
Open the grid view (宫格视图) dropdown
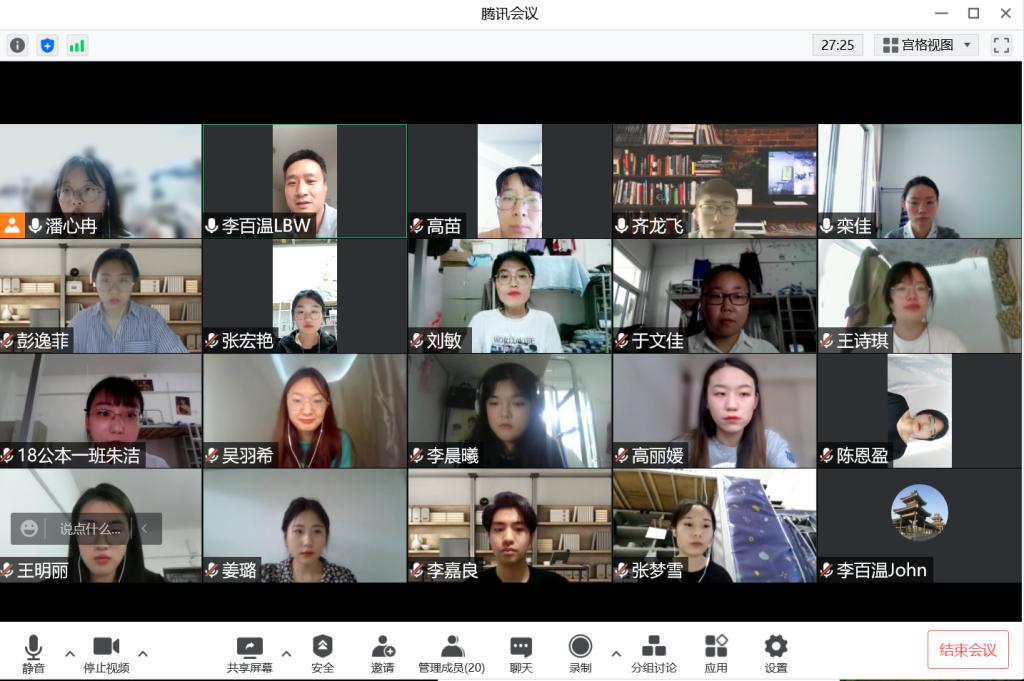(x=927, y=45)
